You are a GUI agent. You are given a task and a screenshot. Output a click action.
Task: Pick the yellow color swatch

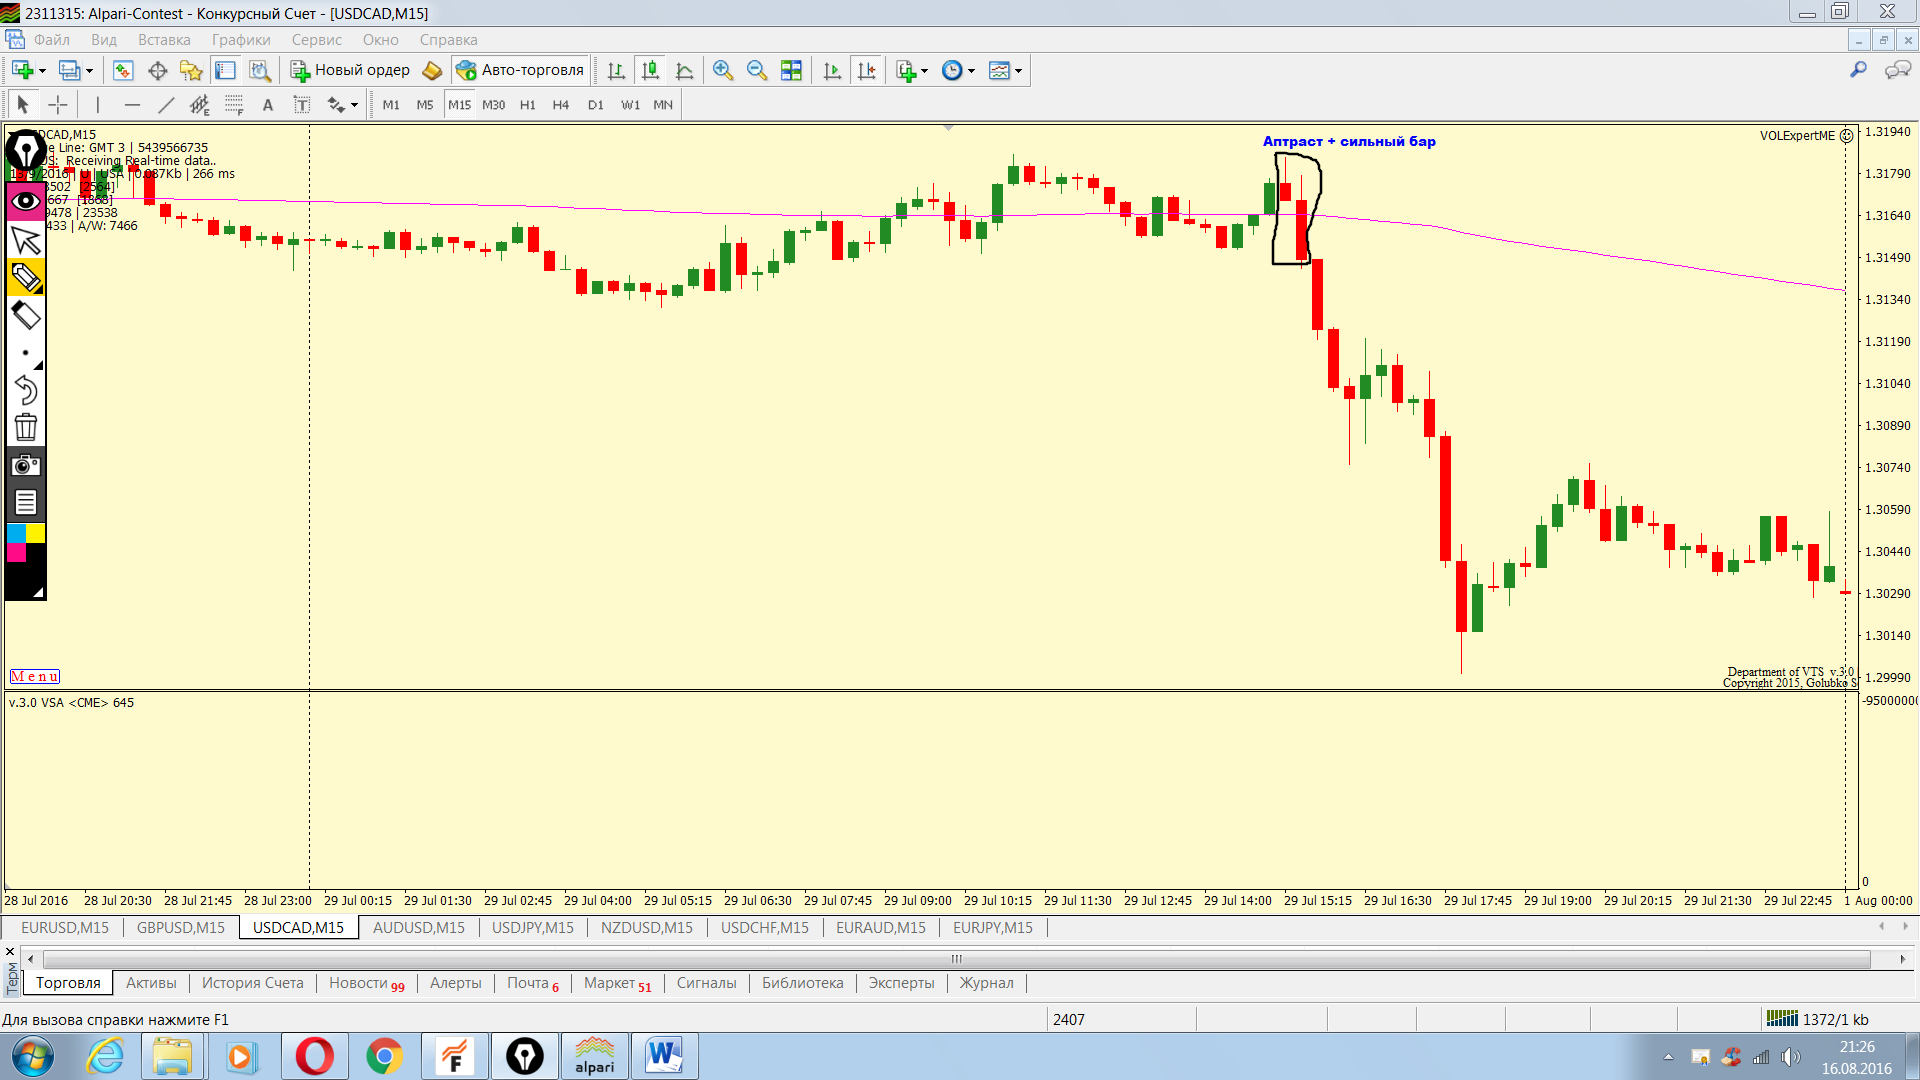[x=35, y=533]
